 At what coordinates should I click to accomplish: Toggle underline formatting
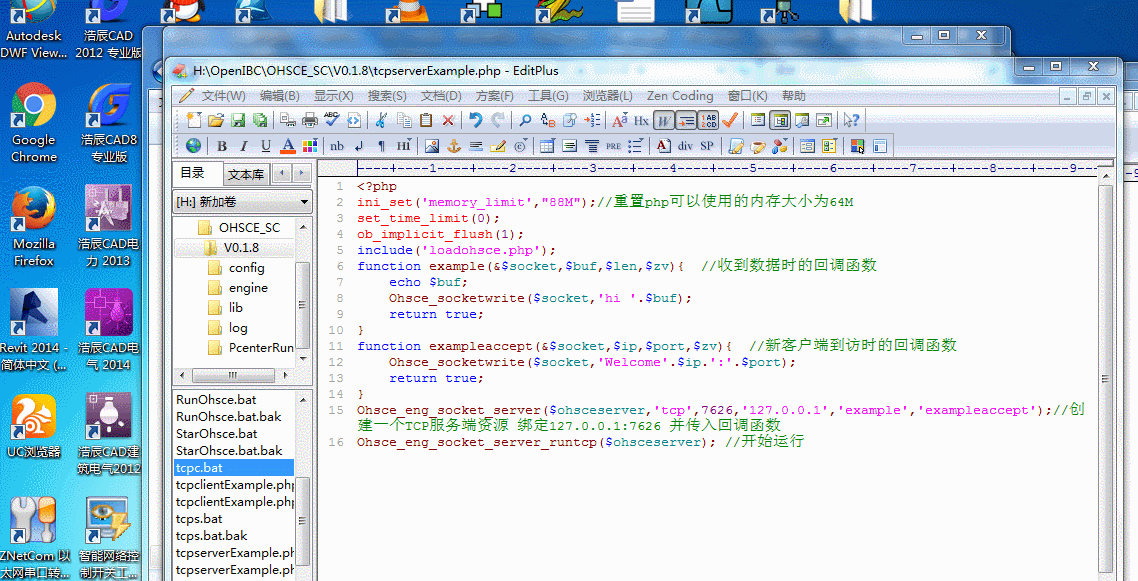tap(265, 145)
